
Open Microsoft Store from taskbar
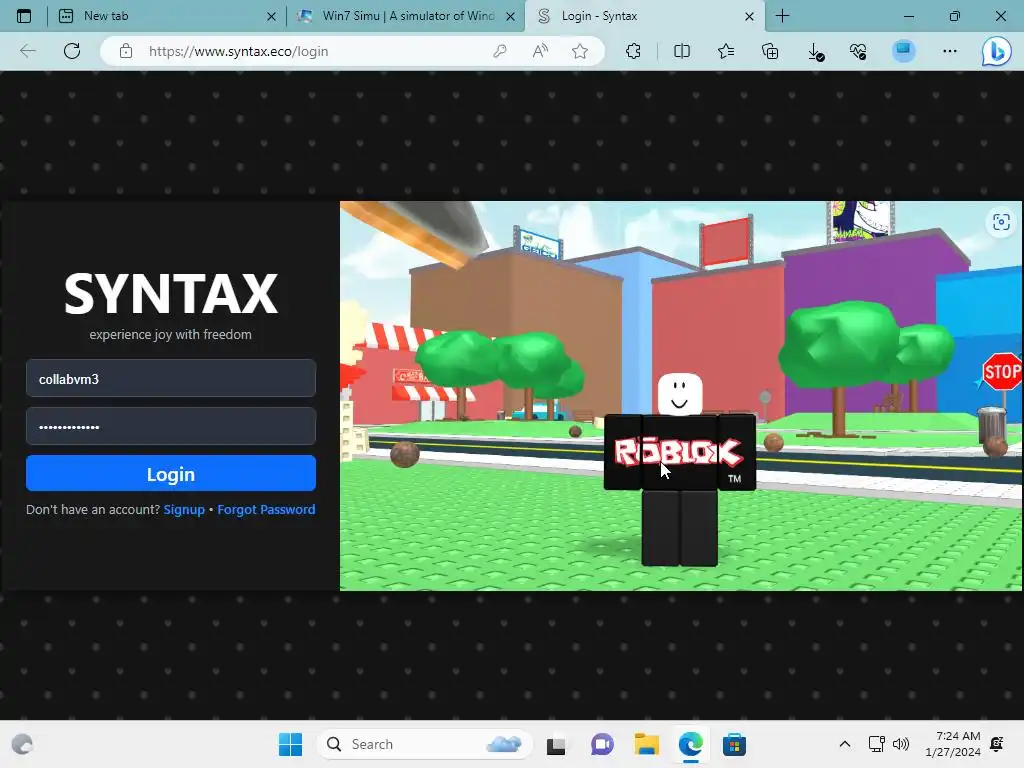point(735,744)
